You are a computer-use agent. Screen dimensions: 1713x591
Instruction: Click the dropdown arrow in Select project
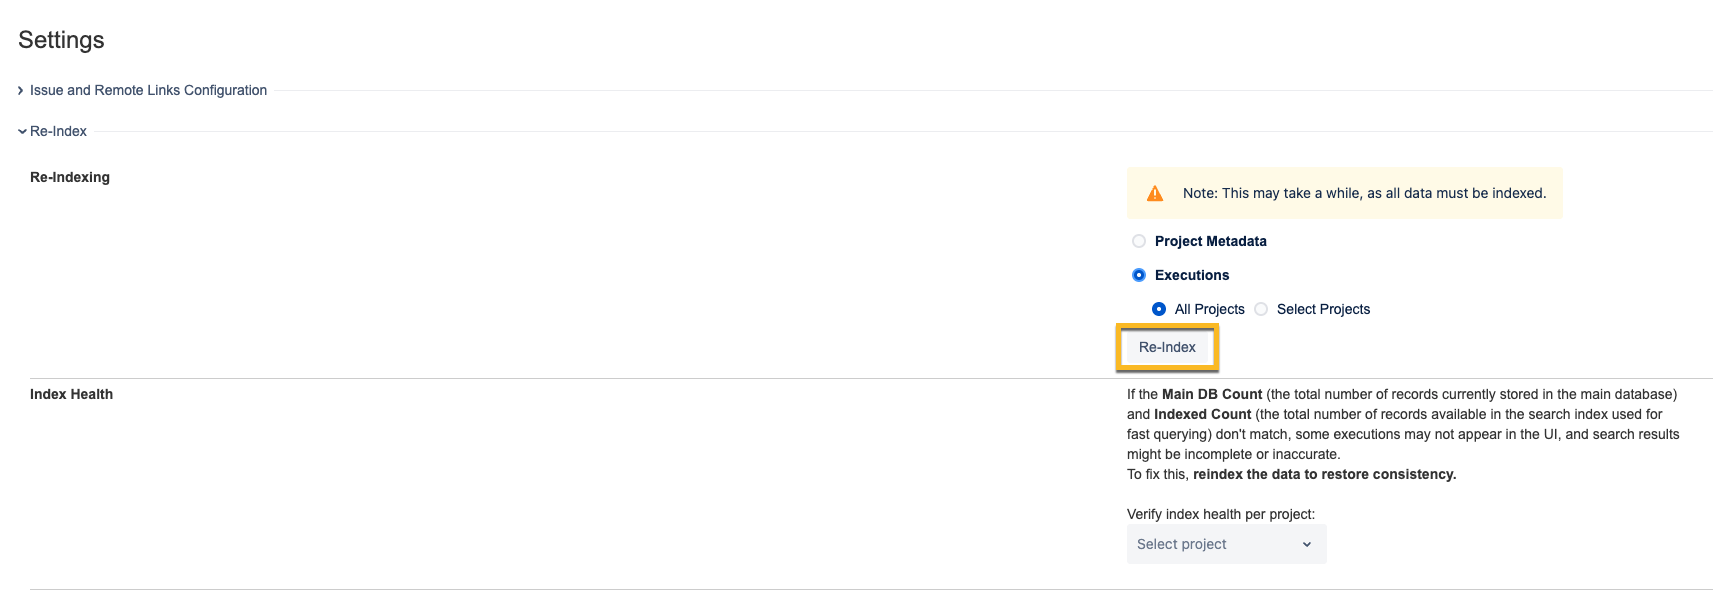click(1306, 544)
